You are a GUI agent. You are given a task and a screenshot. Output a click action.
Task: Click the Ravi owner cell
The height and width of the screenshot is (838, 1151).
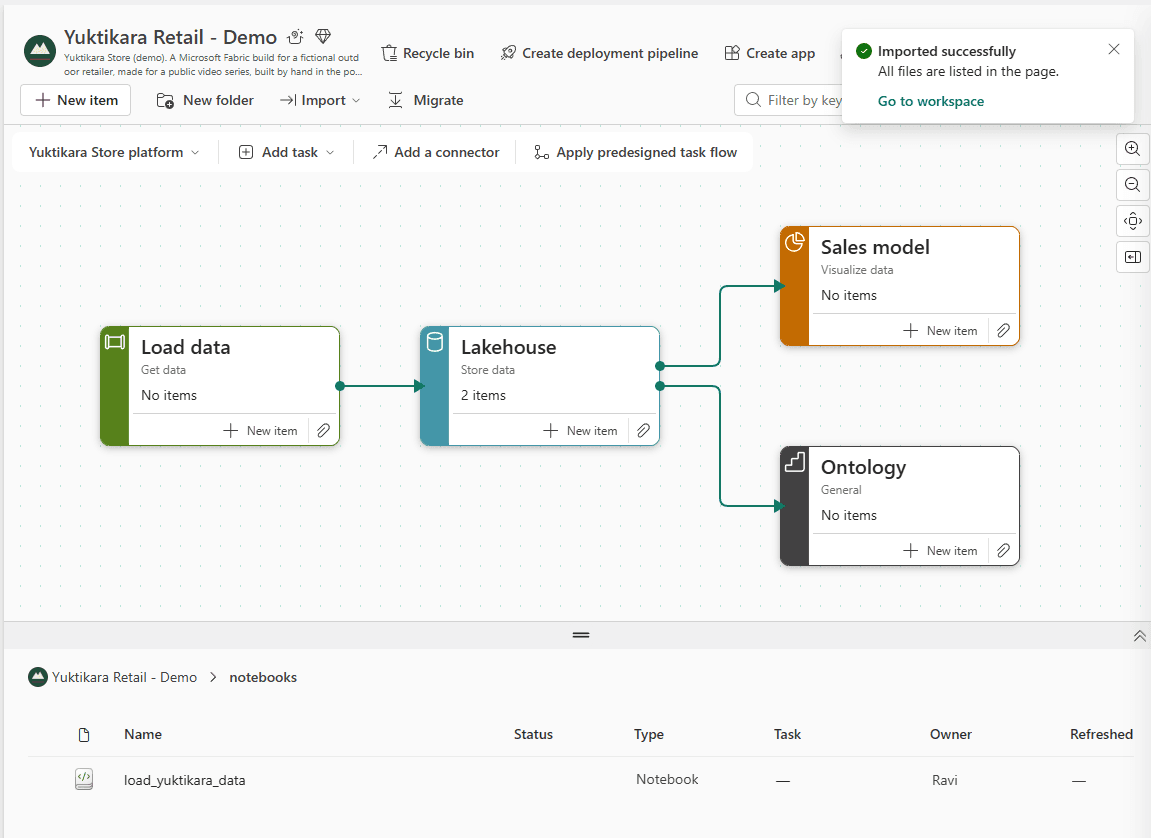click(945, 780)
